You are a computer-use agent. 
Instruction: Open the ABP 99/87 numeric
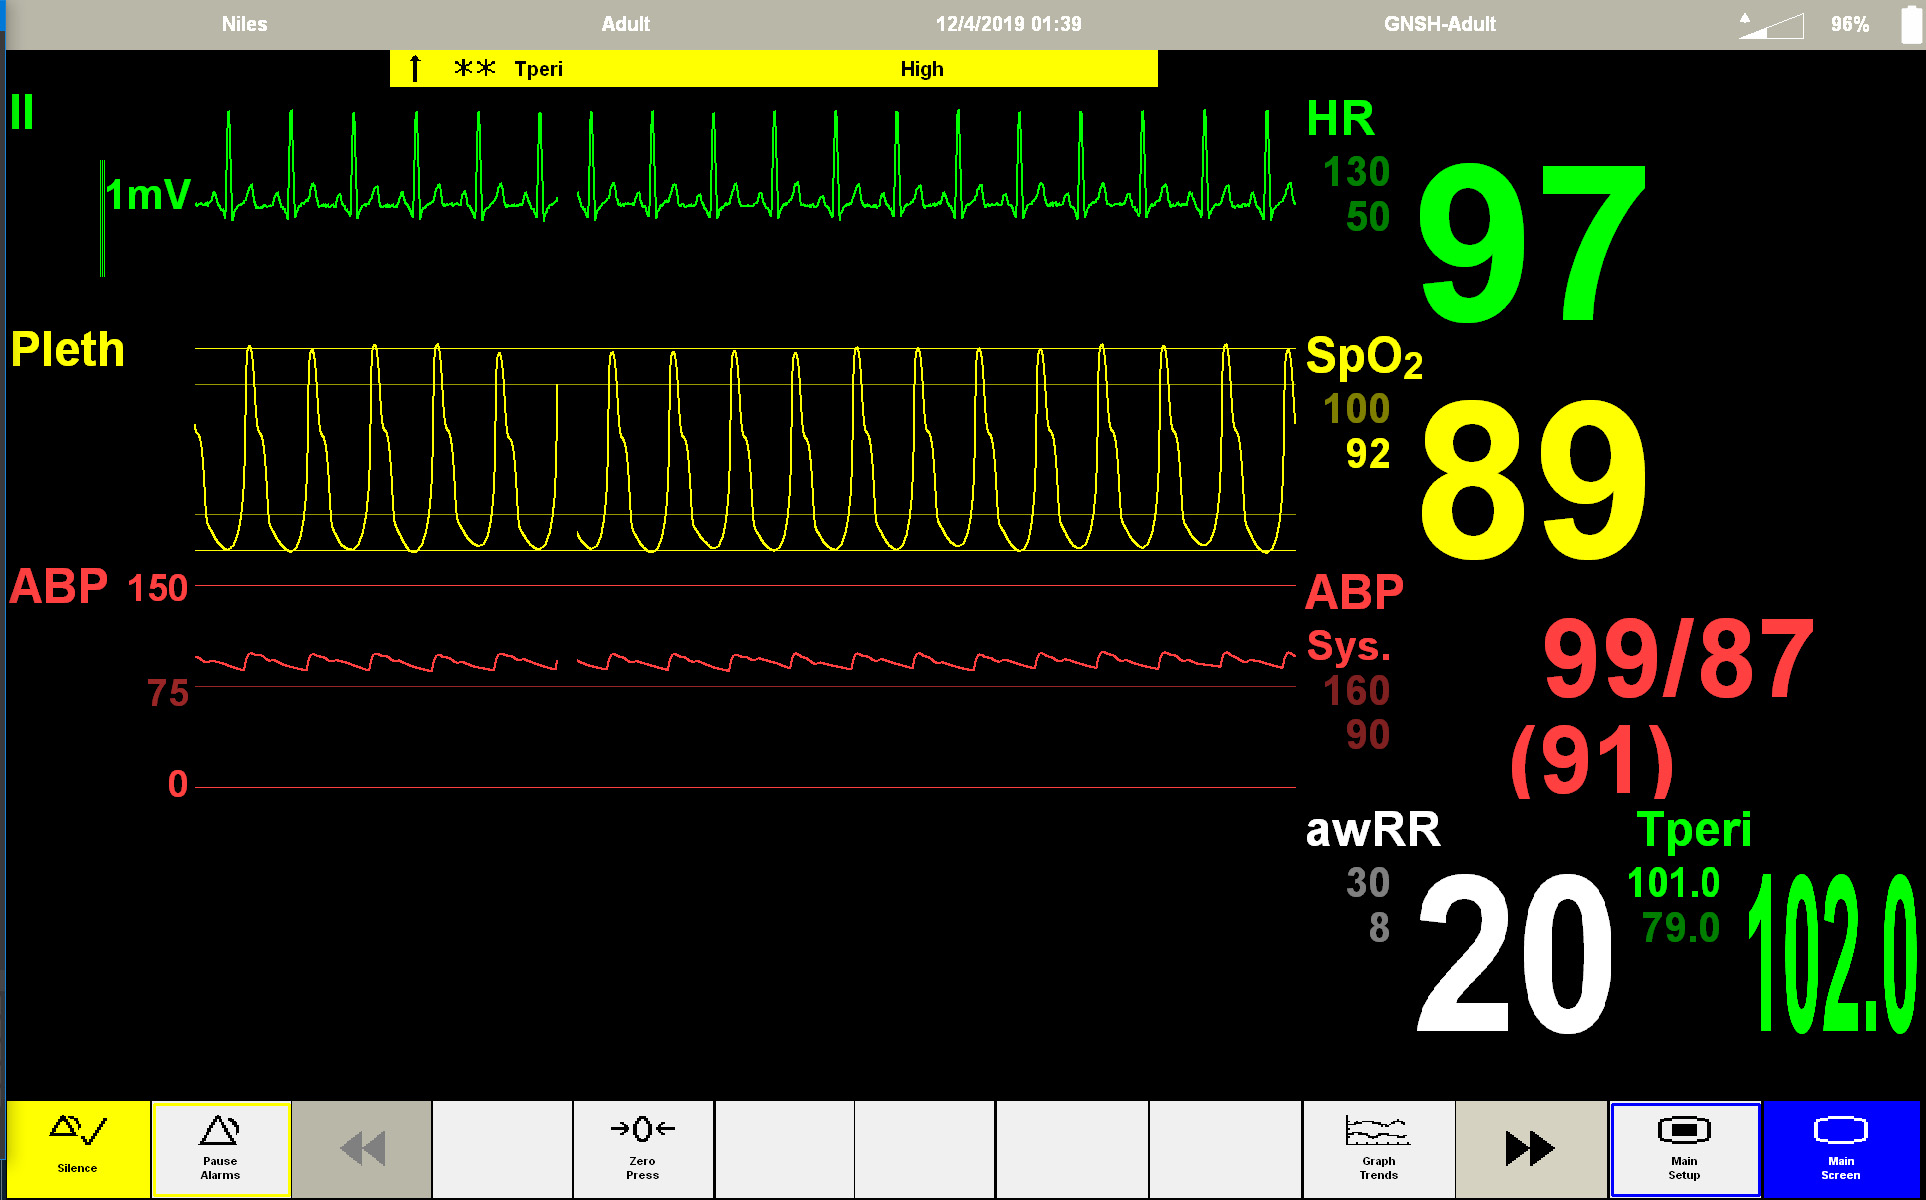pyautogui.click(x=1677, y=660)
